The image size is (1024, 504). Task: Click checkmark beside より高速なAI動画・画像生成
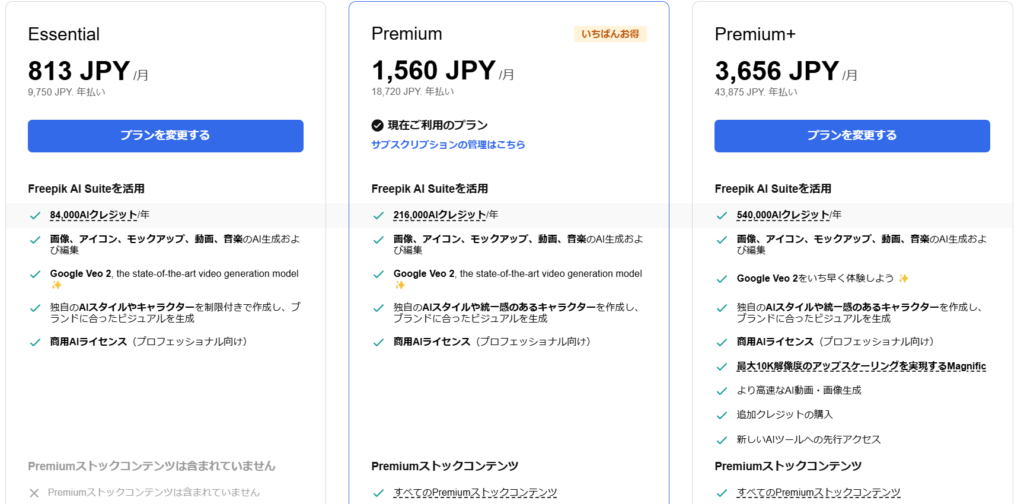pyautogui.click(x=721, y=391)
